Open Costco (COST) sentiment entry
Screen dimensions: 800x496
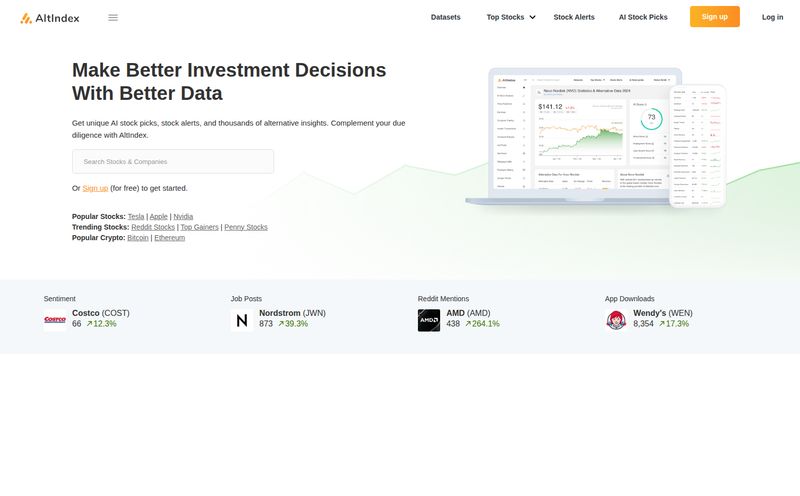(101, 313)
